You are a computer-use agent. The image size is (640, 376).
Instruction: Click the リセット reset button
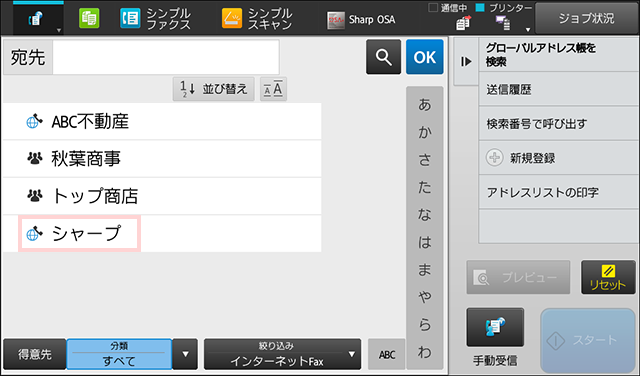pyautogui.click(x=608, y=278)
